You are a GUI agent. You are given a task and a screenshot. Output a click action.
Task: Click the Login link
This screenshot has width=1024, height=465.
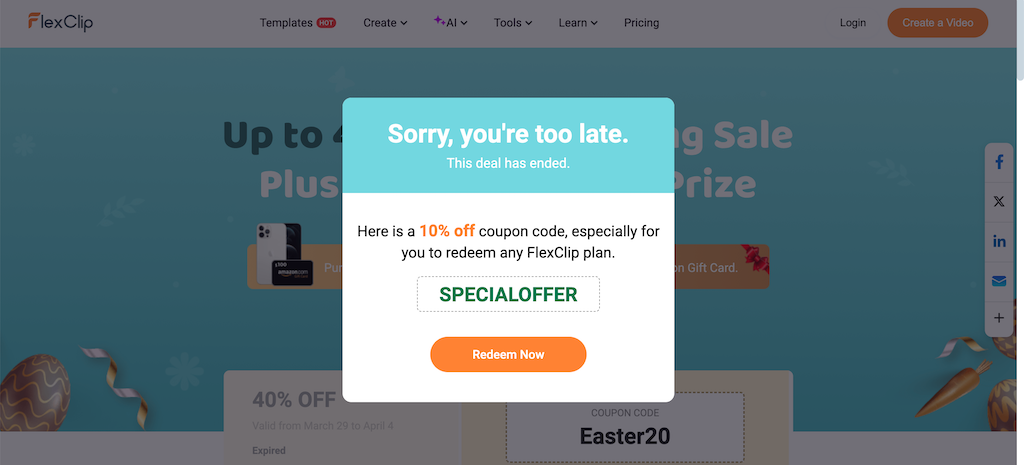[852, 23]
